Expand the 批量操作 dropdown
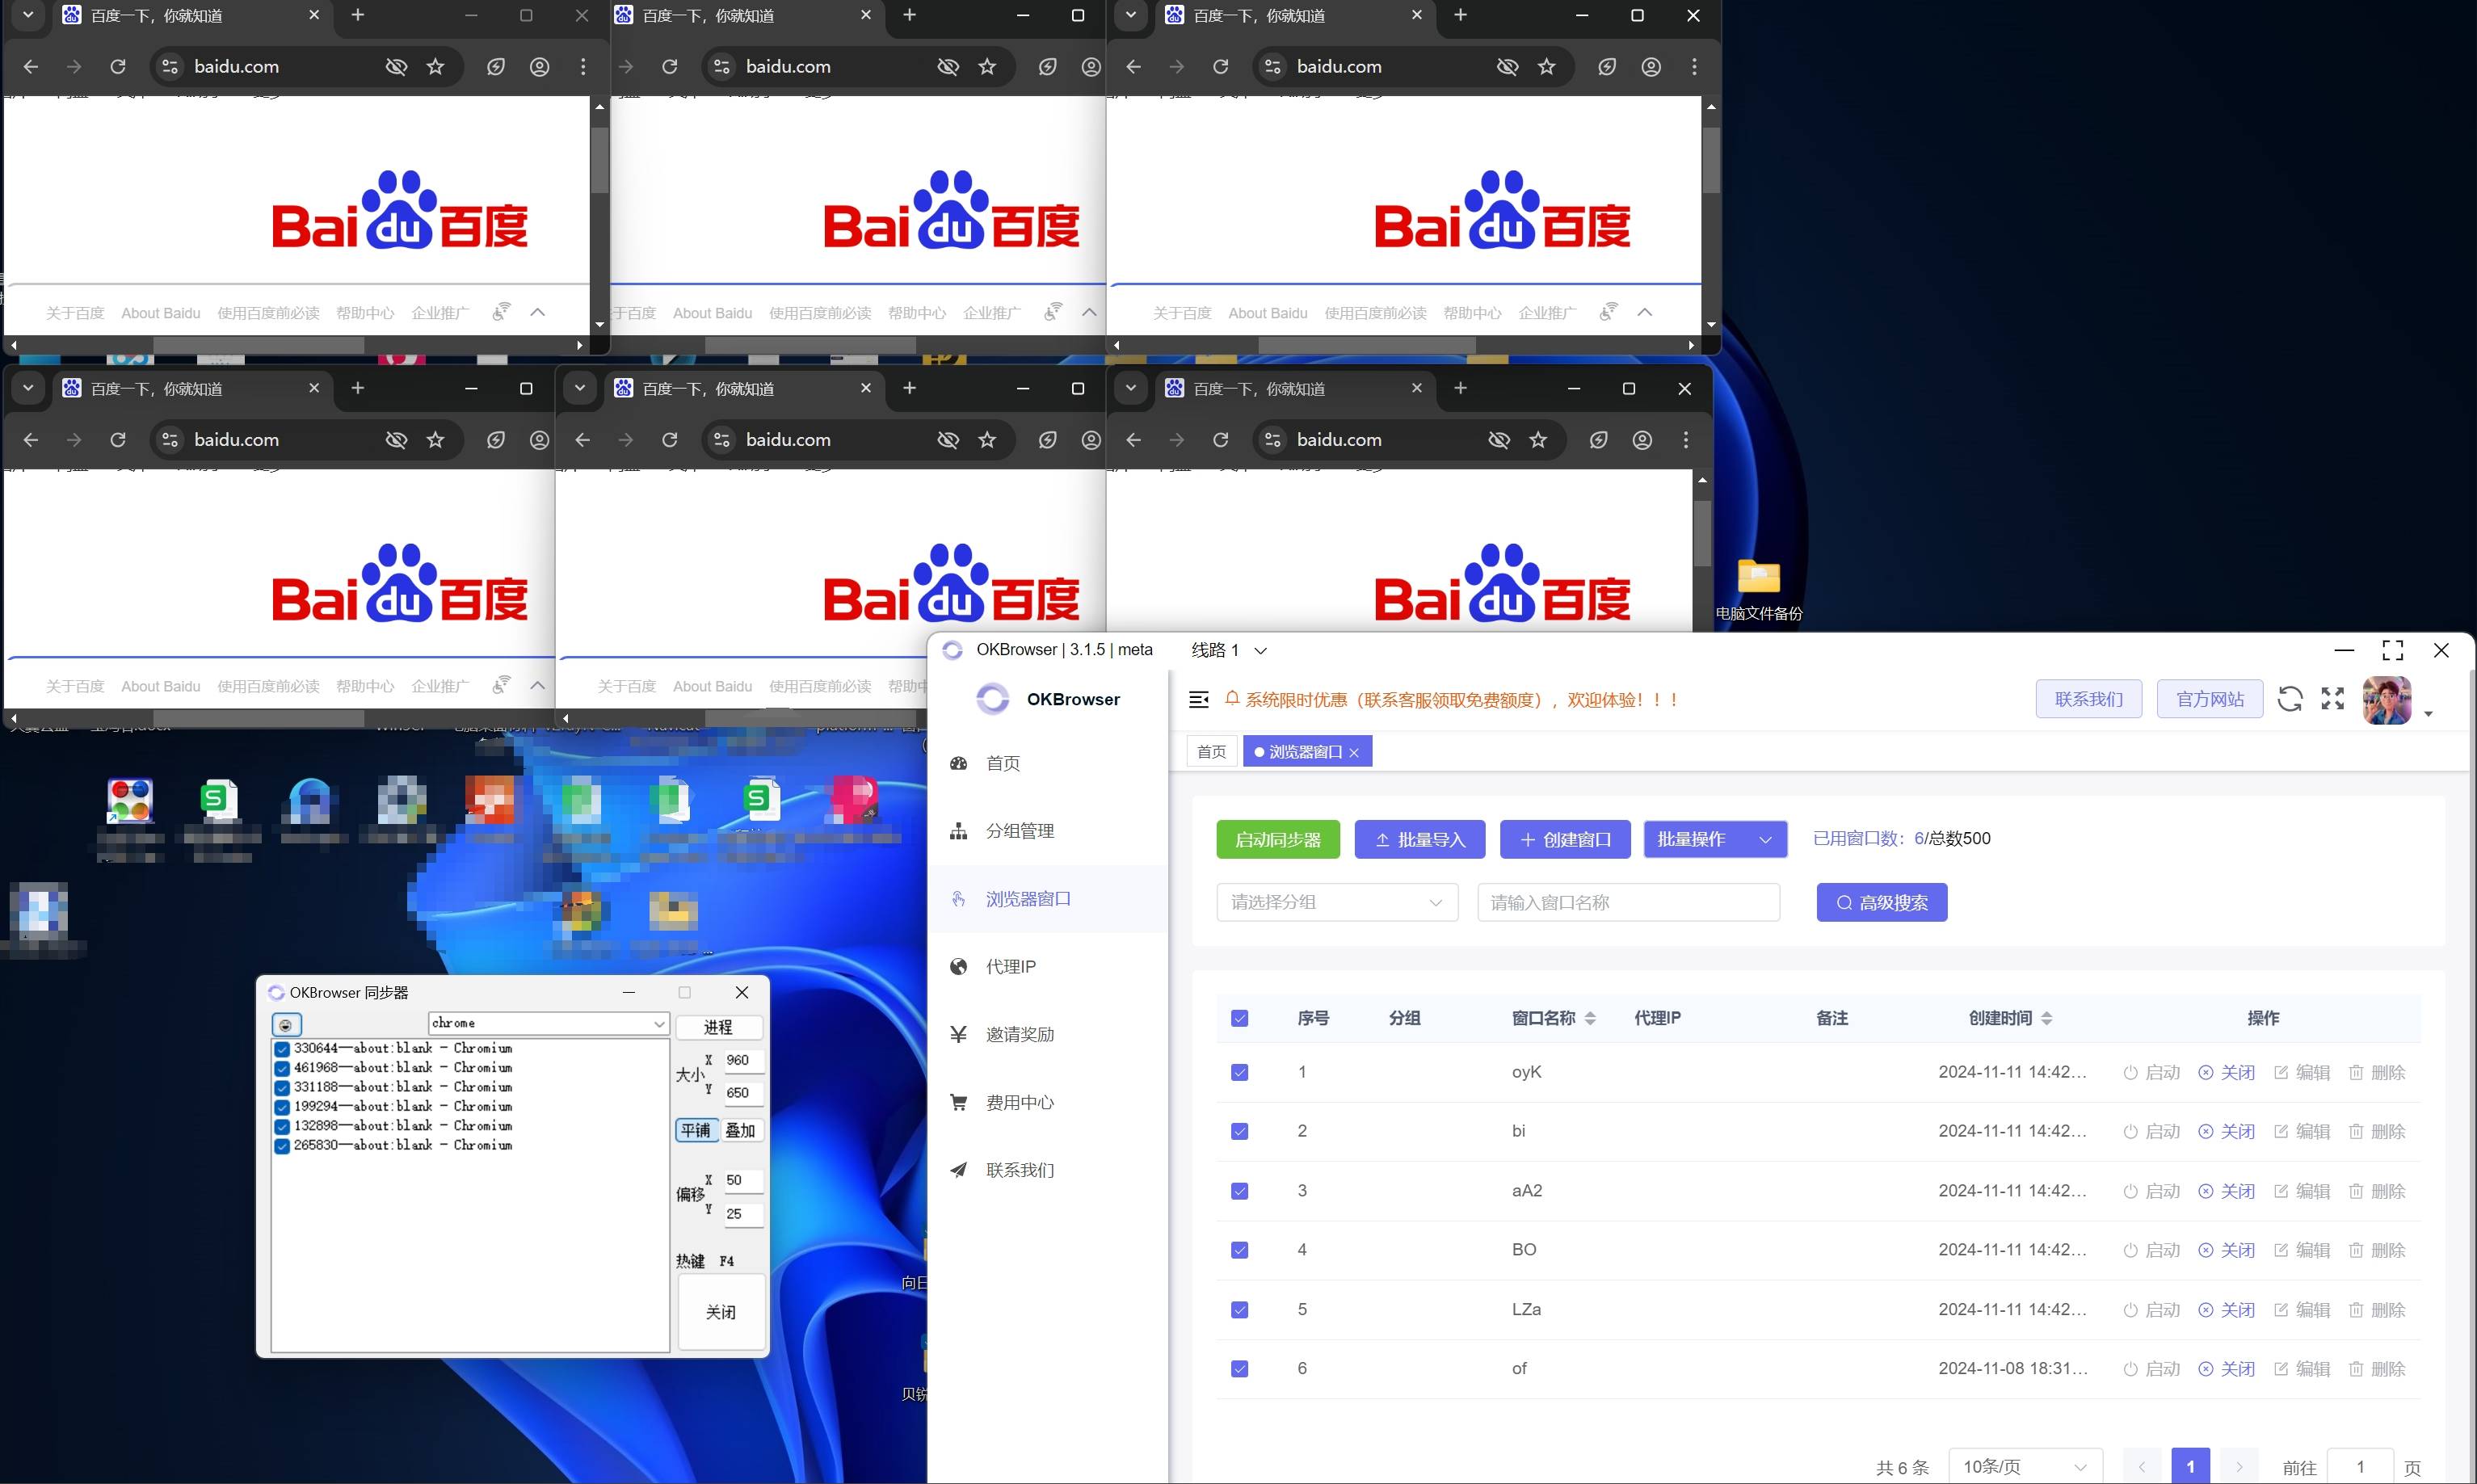This screenshot has height=1484, width=2477. (1714, 839)
